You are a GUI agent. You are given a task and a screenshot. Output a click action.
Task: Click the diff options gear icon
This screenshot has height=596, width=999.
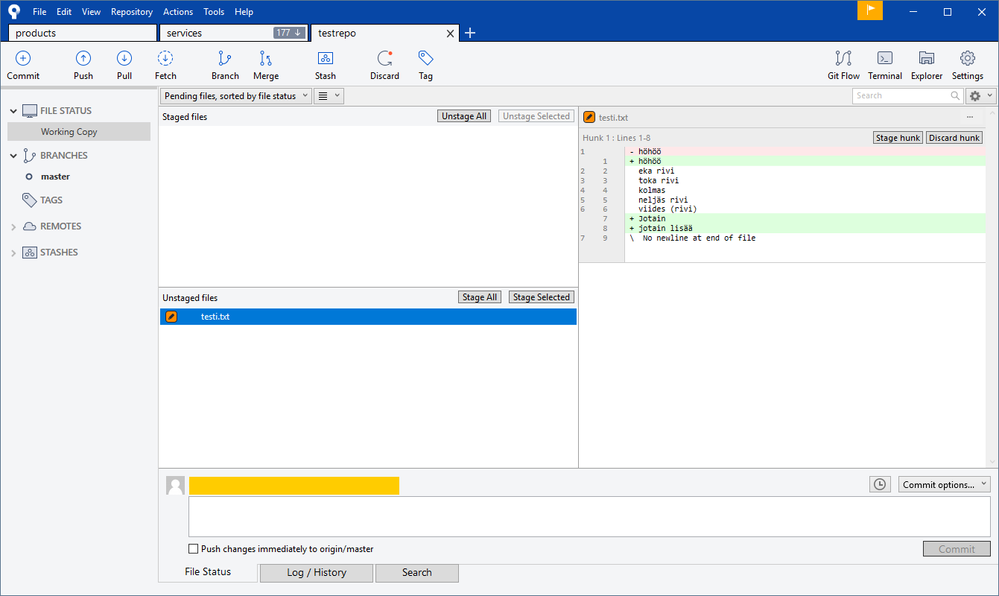coord(975,96)
